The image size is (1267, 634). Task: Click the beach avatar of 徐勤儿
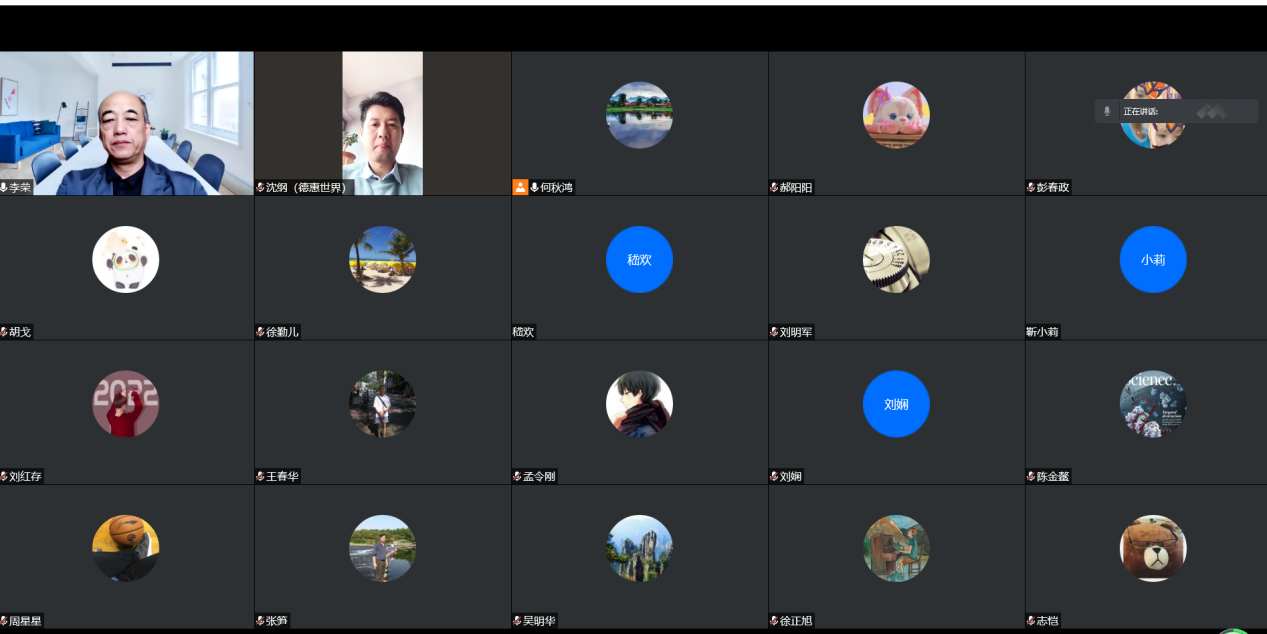coord(382,259)
